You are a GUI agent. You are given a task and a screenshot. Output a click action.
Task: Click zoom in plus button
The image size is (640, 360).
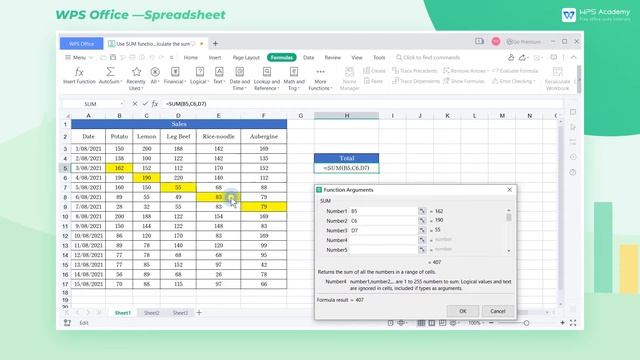tap(562, 323)
